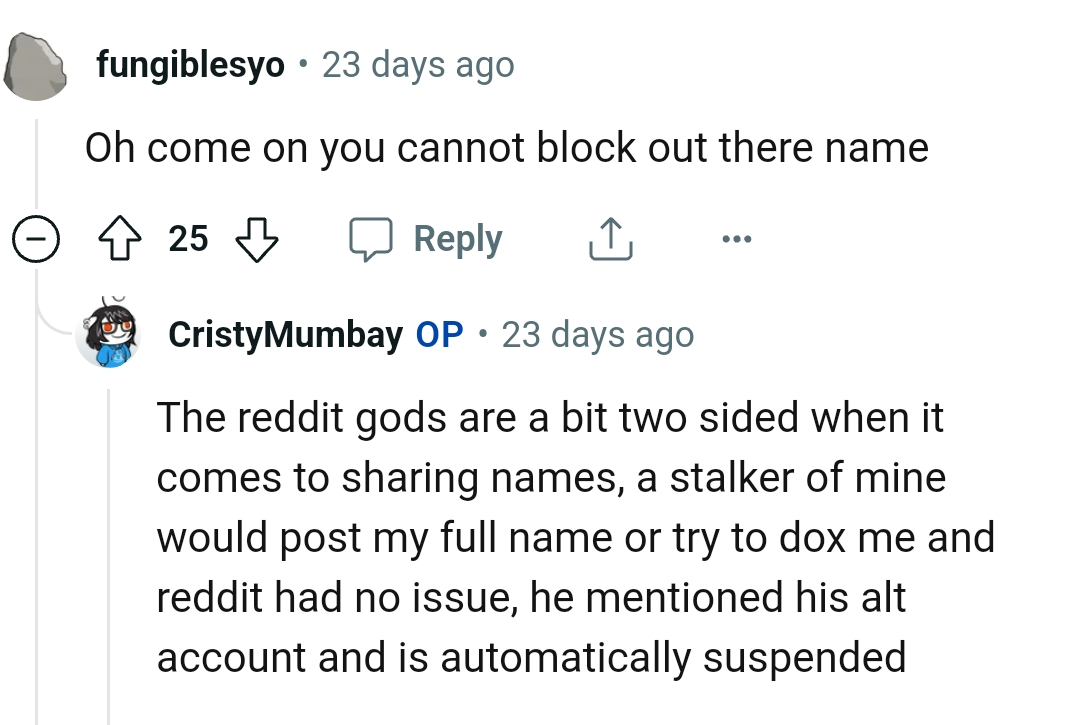The height and width of the screenshot is (725, 1080).
Task: Click fungiblesyo's "23 days ago" timestamp
Action: click(418, 66)
